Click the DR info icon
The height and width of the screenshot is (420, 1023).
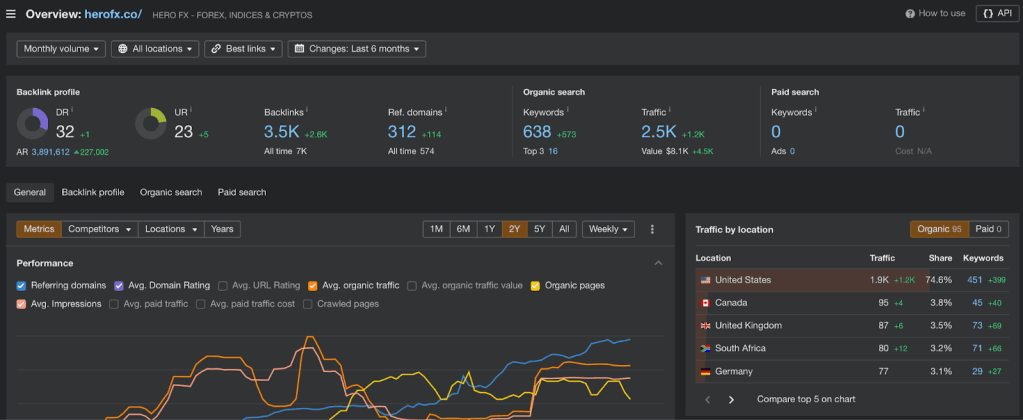tap(72, 110)
